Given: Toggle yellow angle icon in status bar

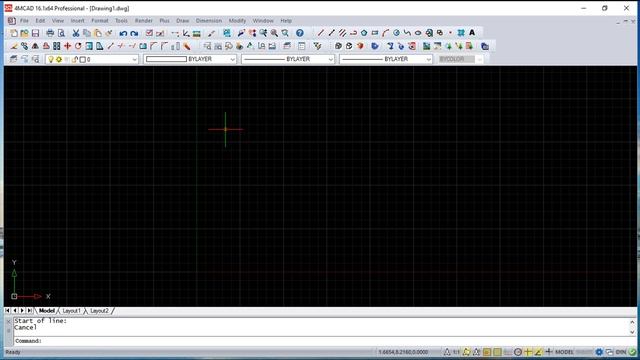Looking at the screenshot, I should [538, 352].
